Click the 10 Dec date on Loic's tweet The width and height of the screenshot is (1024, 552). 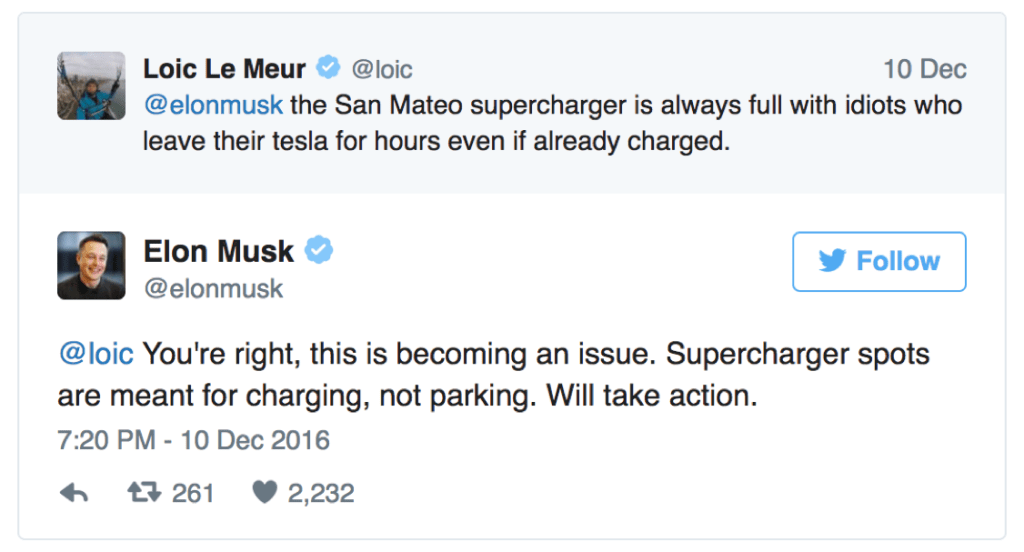(924, 70)
